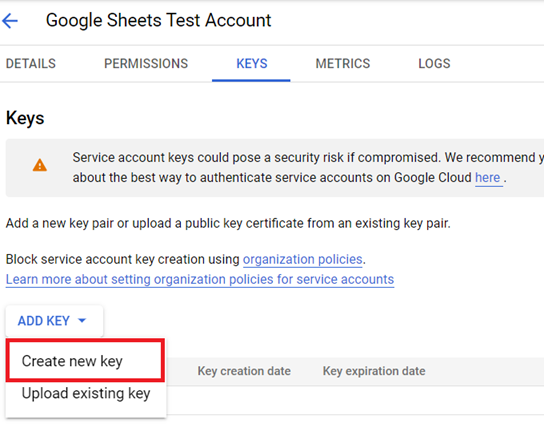Click the orange warning triangle icon

(x=40, y=165)
